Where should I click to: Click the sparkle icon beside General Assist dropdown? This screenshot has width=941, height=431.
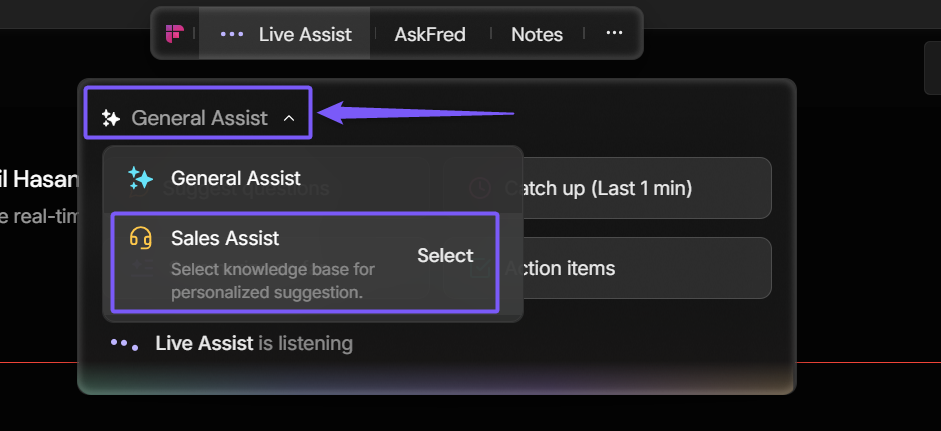pos(111,118)
